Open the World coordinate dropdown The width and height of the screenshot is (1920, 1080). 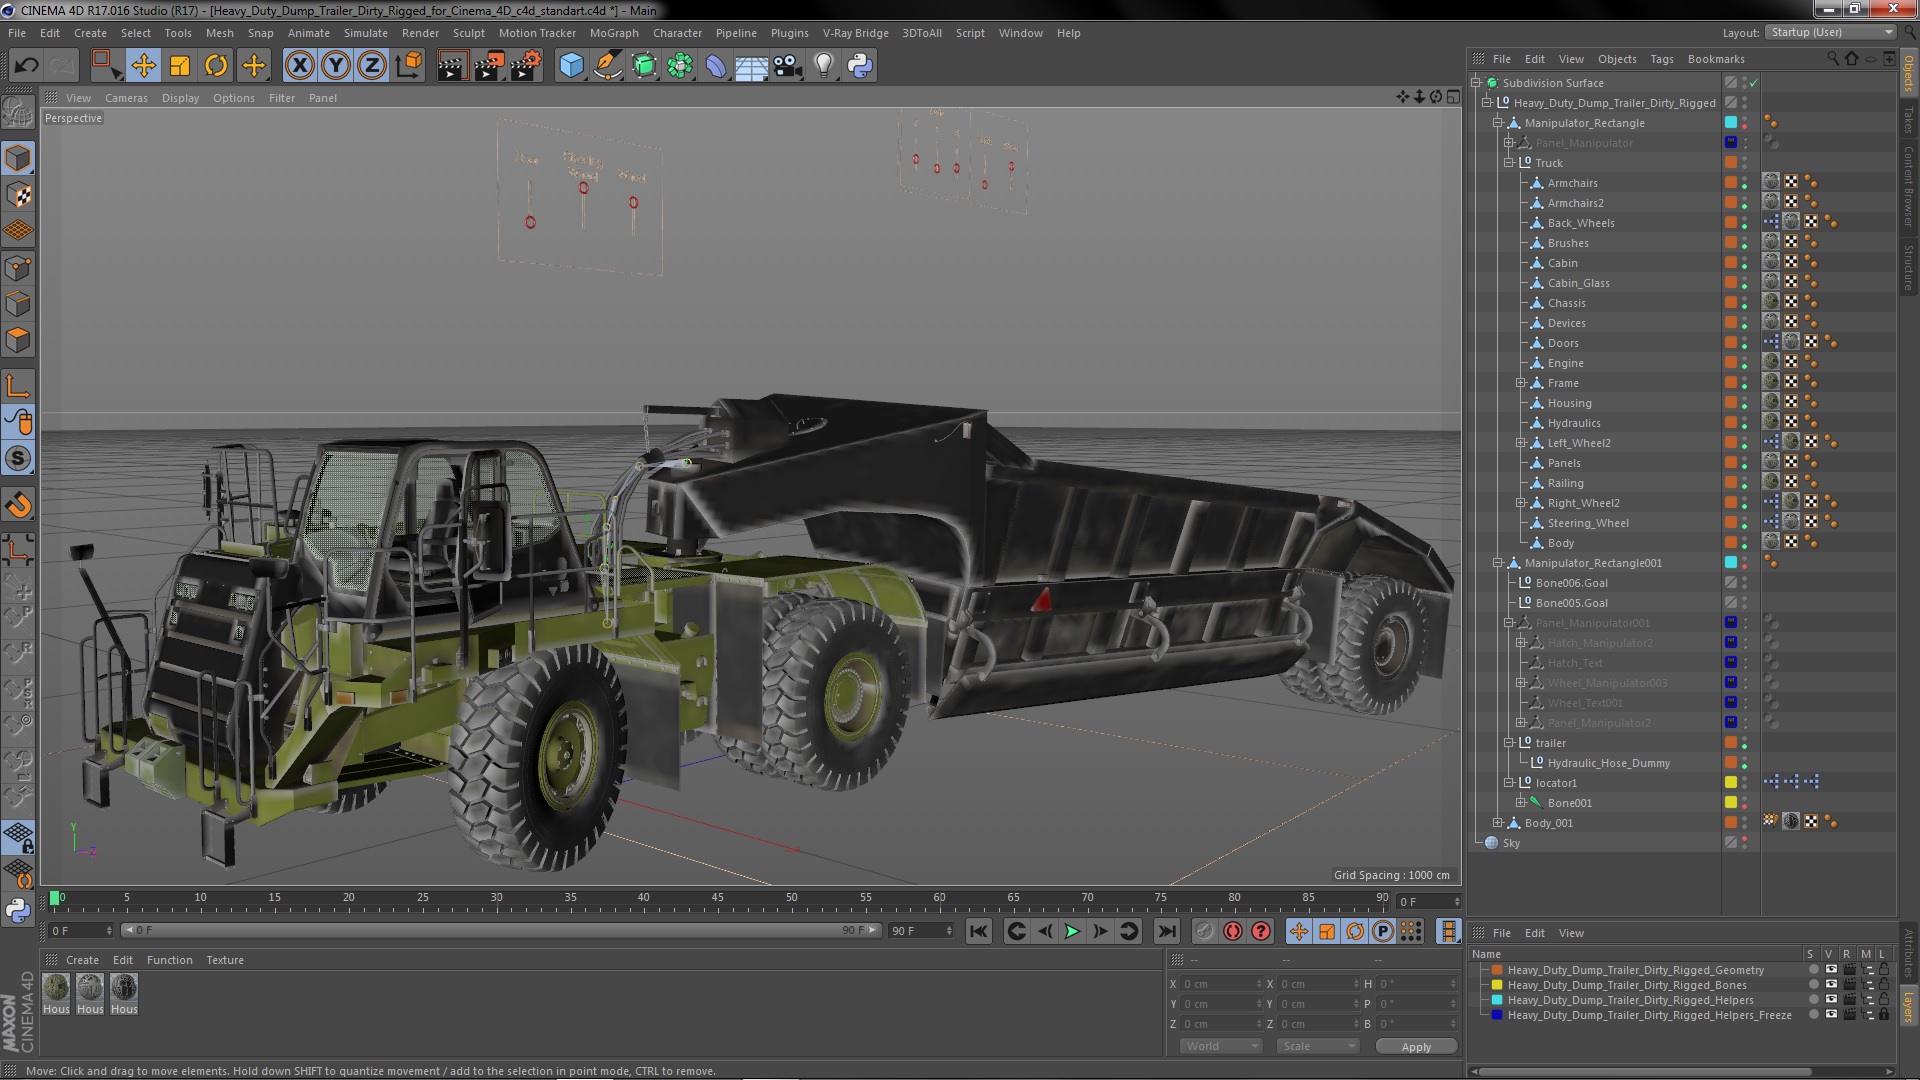[1221, 1046]
